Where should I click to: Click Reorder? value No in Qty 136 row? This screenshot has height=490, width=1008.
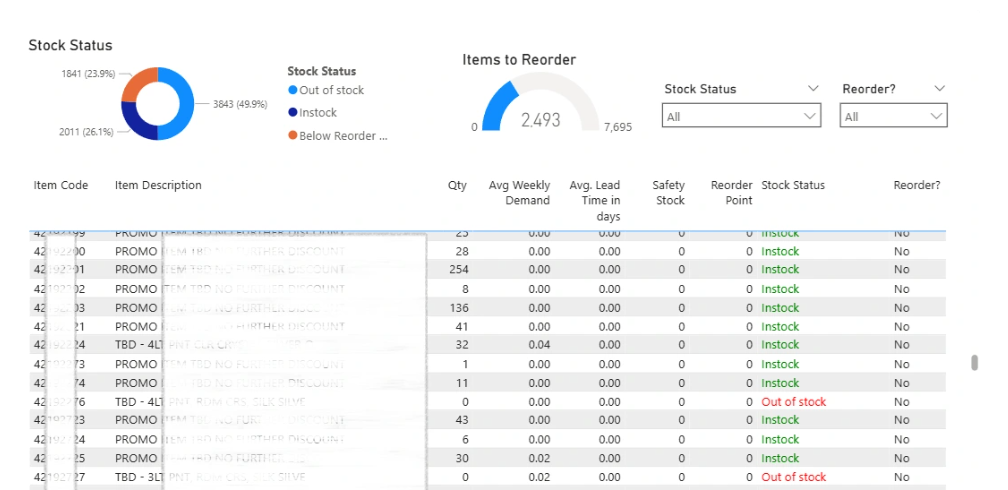click(x=901, y=308)
